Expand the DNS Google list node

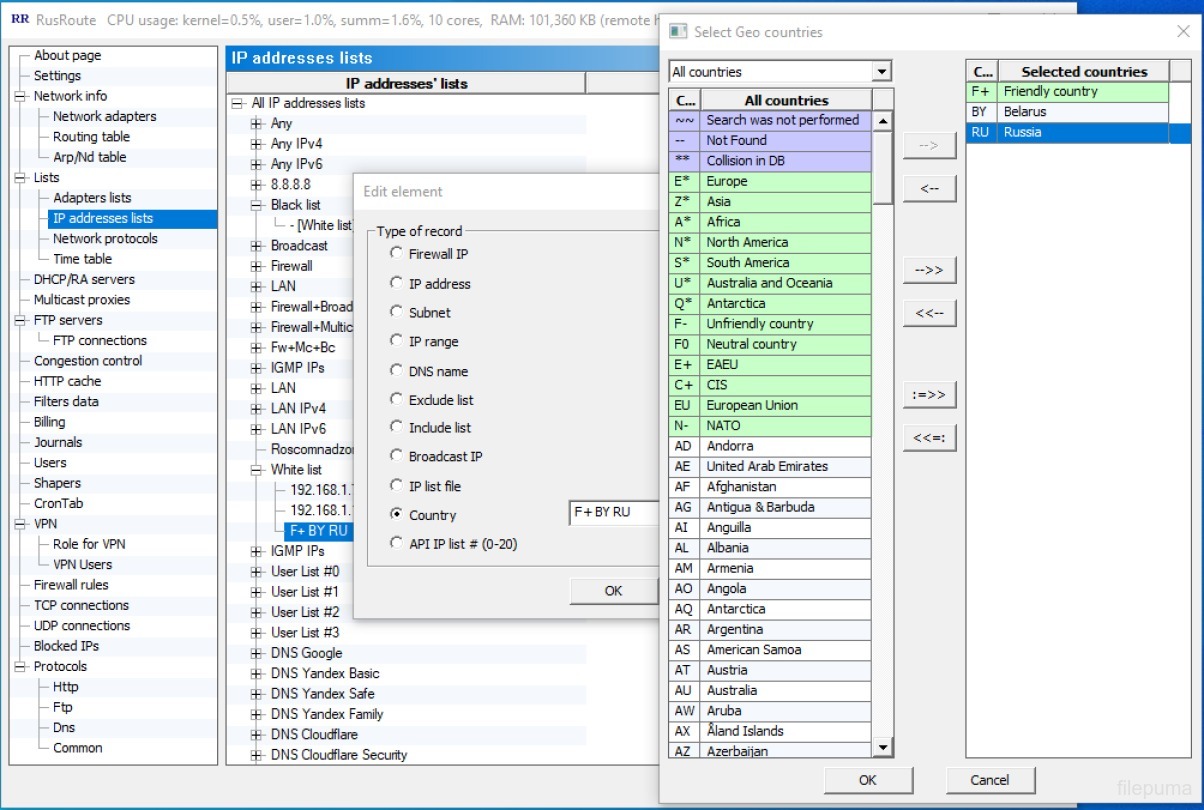tap(257, 653)
